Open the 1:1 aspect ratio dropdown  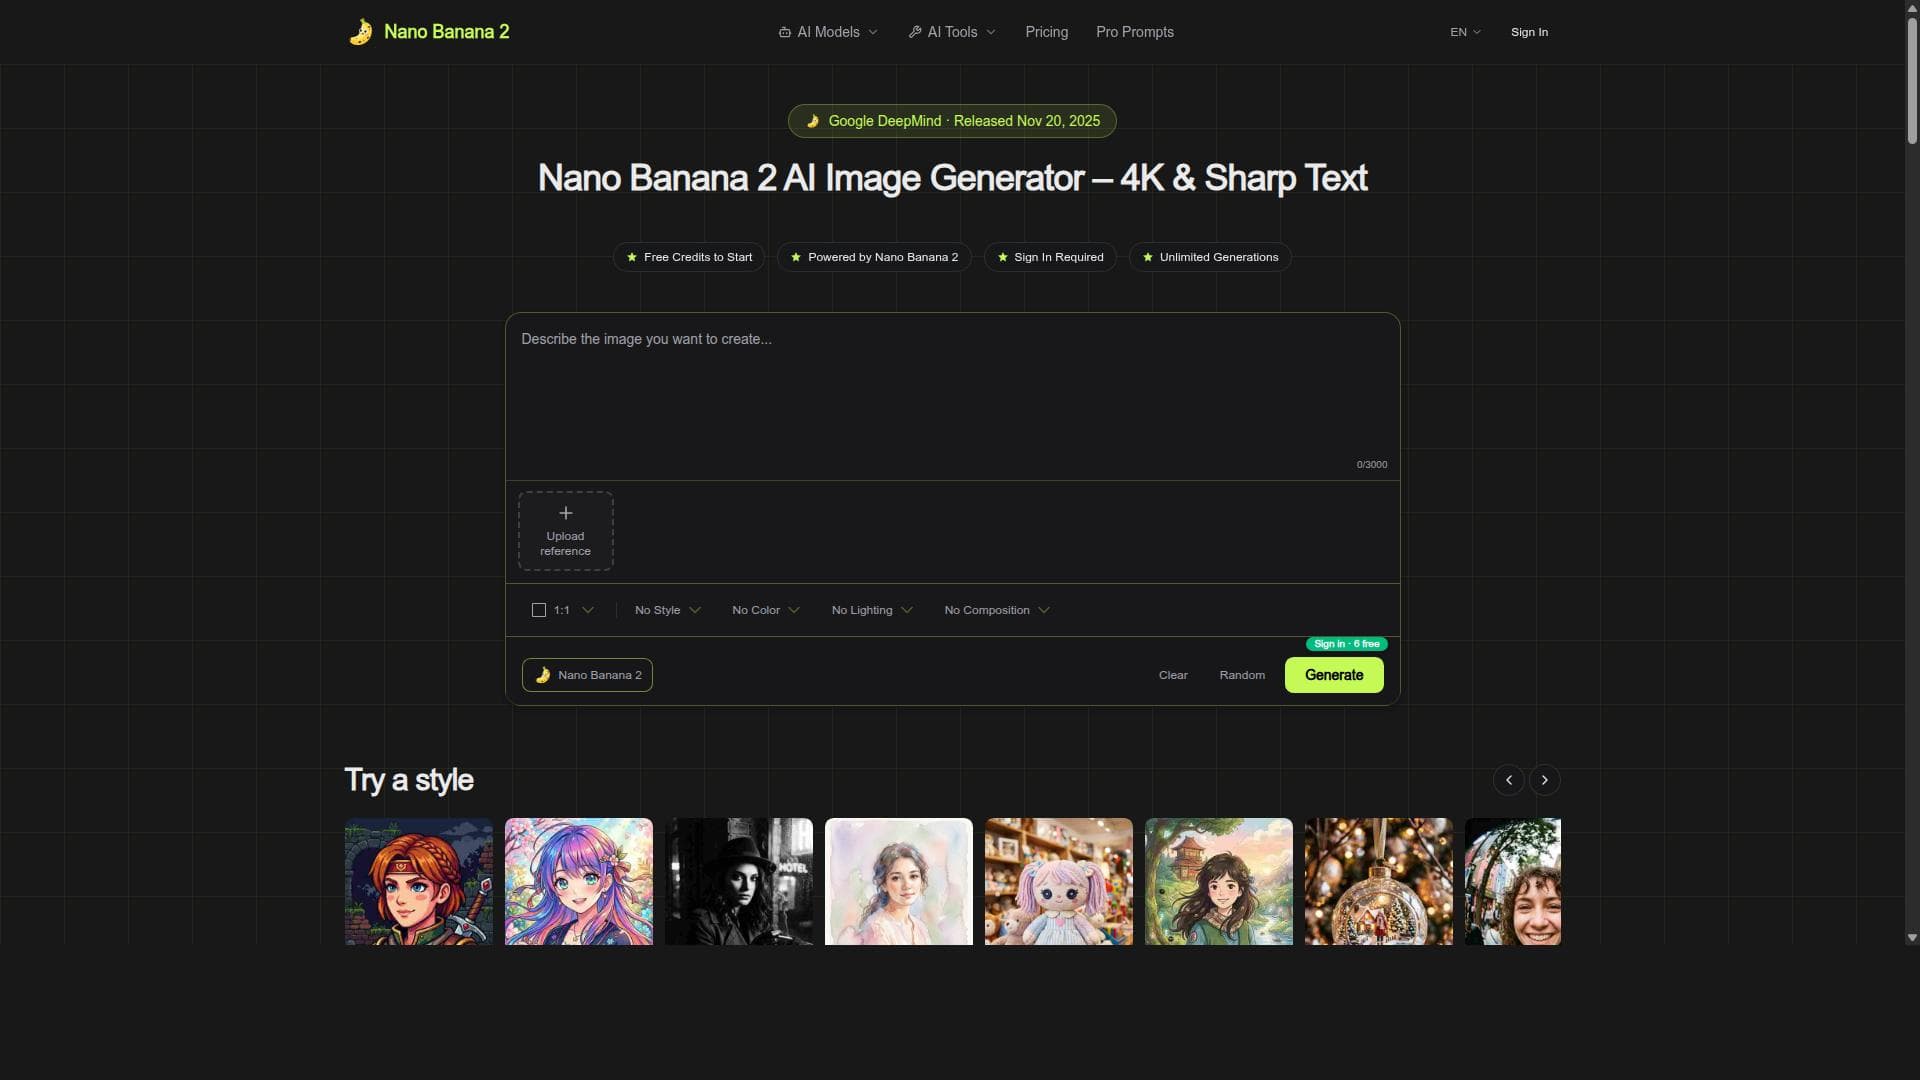[x=563, y=610]
